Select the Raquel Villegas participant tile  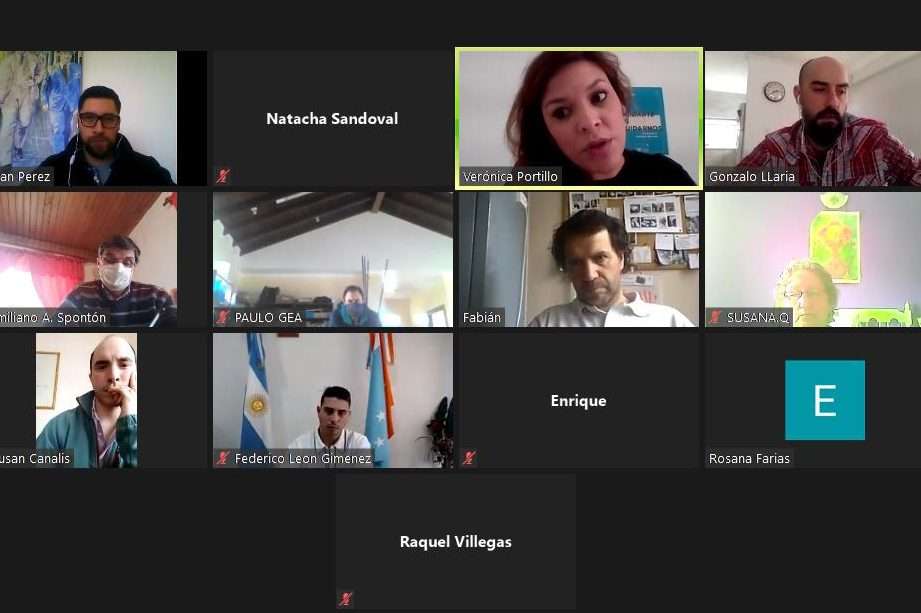click(x=456, y=542)
